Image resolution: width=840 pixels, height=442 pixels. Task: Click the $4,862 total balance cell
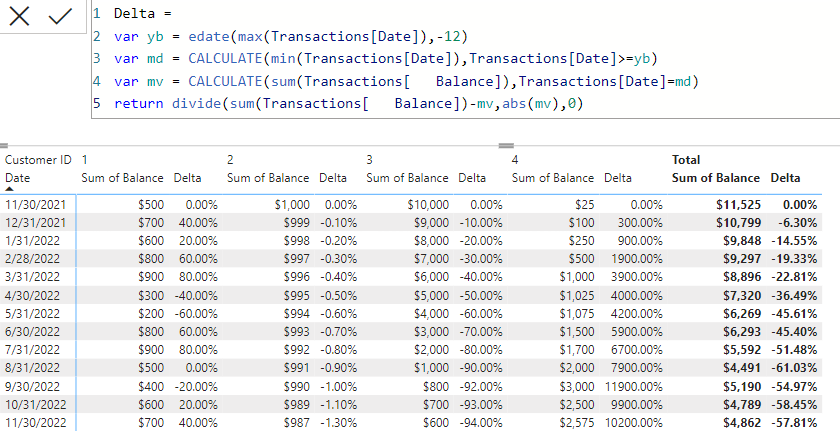pos(741,423)
